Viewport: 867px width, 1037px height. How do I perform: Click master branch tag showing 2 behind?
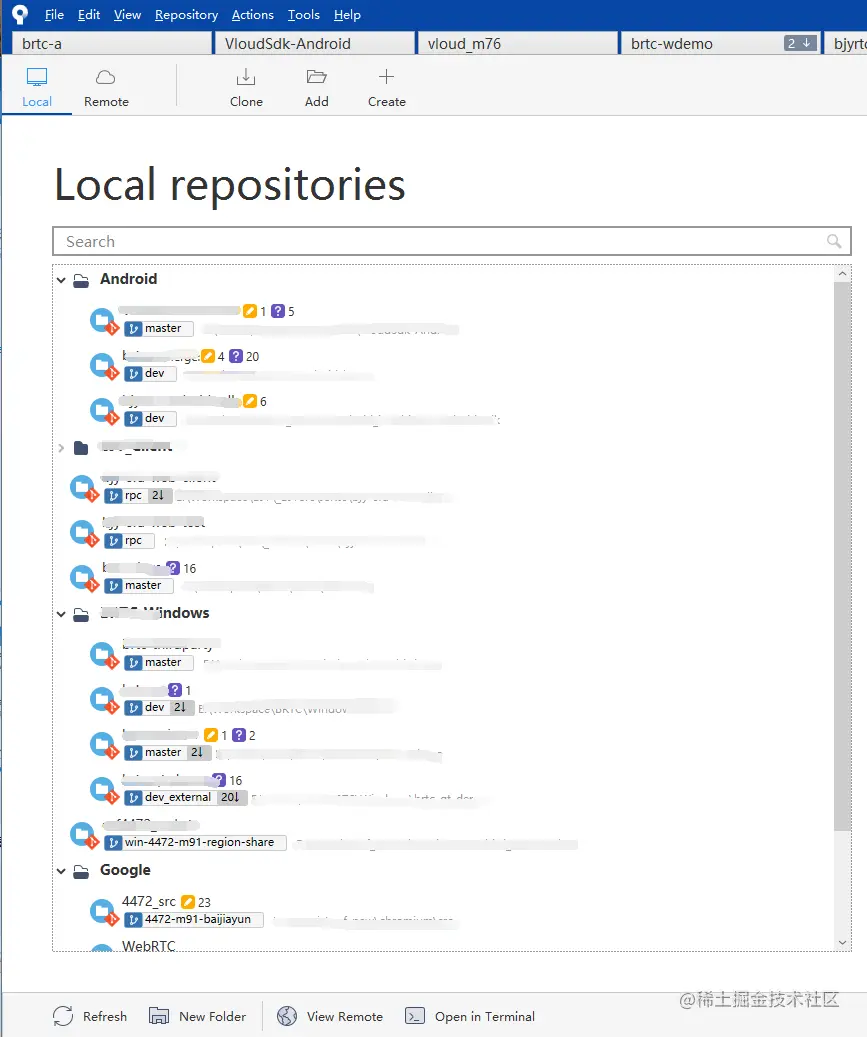click(167, 753)
